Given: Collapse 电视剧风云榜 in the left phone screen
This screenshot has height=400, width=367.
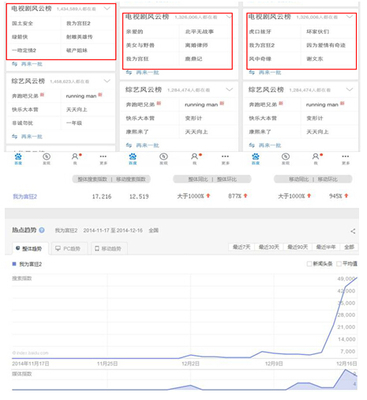Looking at the screenshot, I should [107, 9].
